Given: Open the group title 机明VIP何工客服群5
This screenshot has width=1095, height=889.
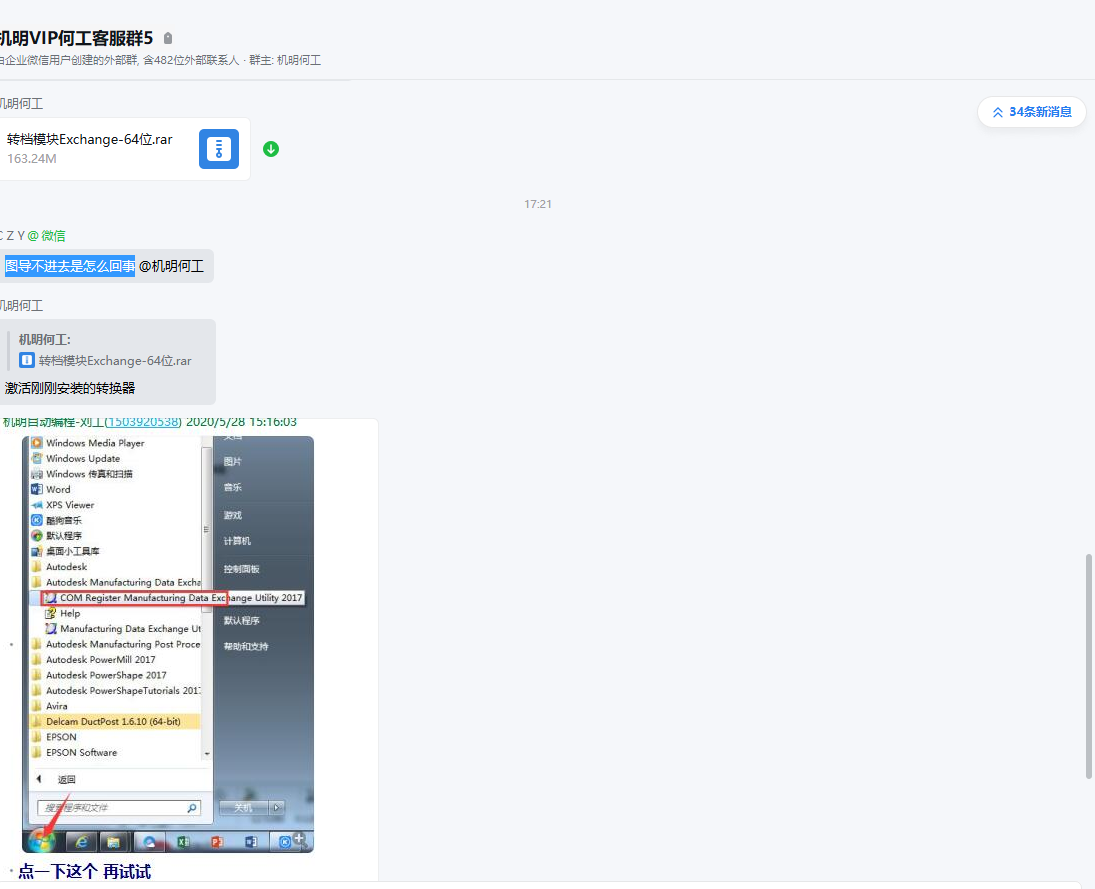Looking at the screenshot, I should coord(76,38).
